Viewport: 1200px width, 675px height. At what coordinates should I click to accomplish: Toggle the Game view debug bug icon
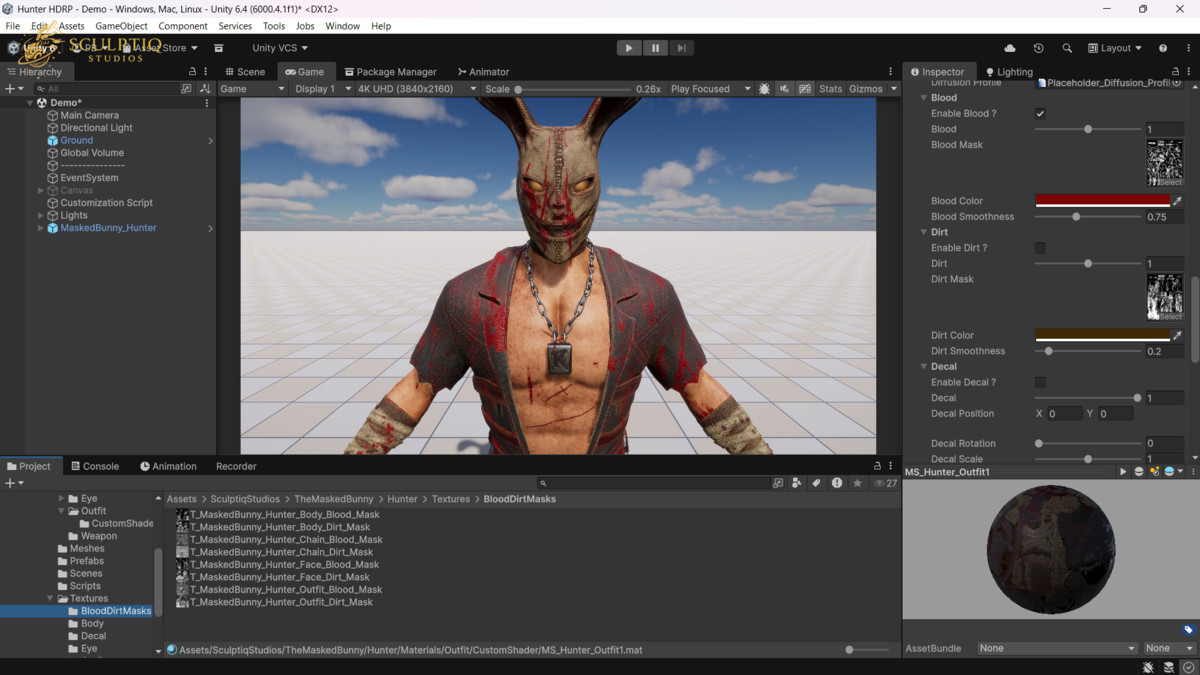click(x=764, y=89)
